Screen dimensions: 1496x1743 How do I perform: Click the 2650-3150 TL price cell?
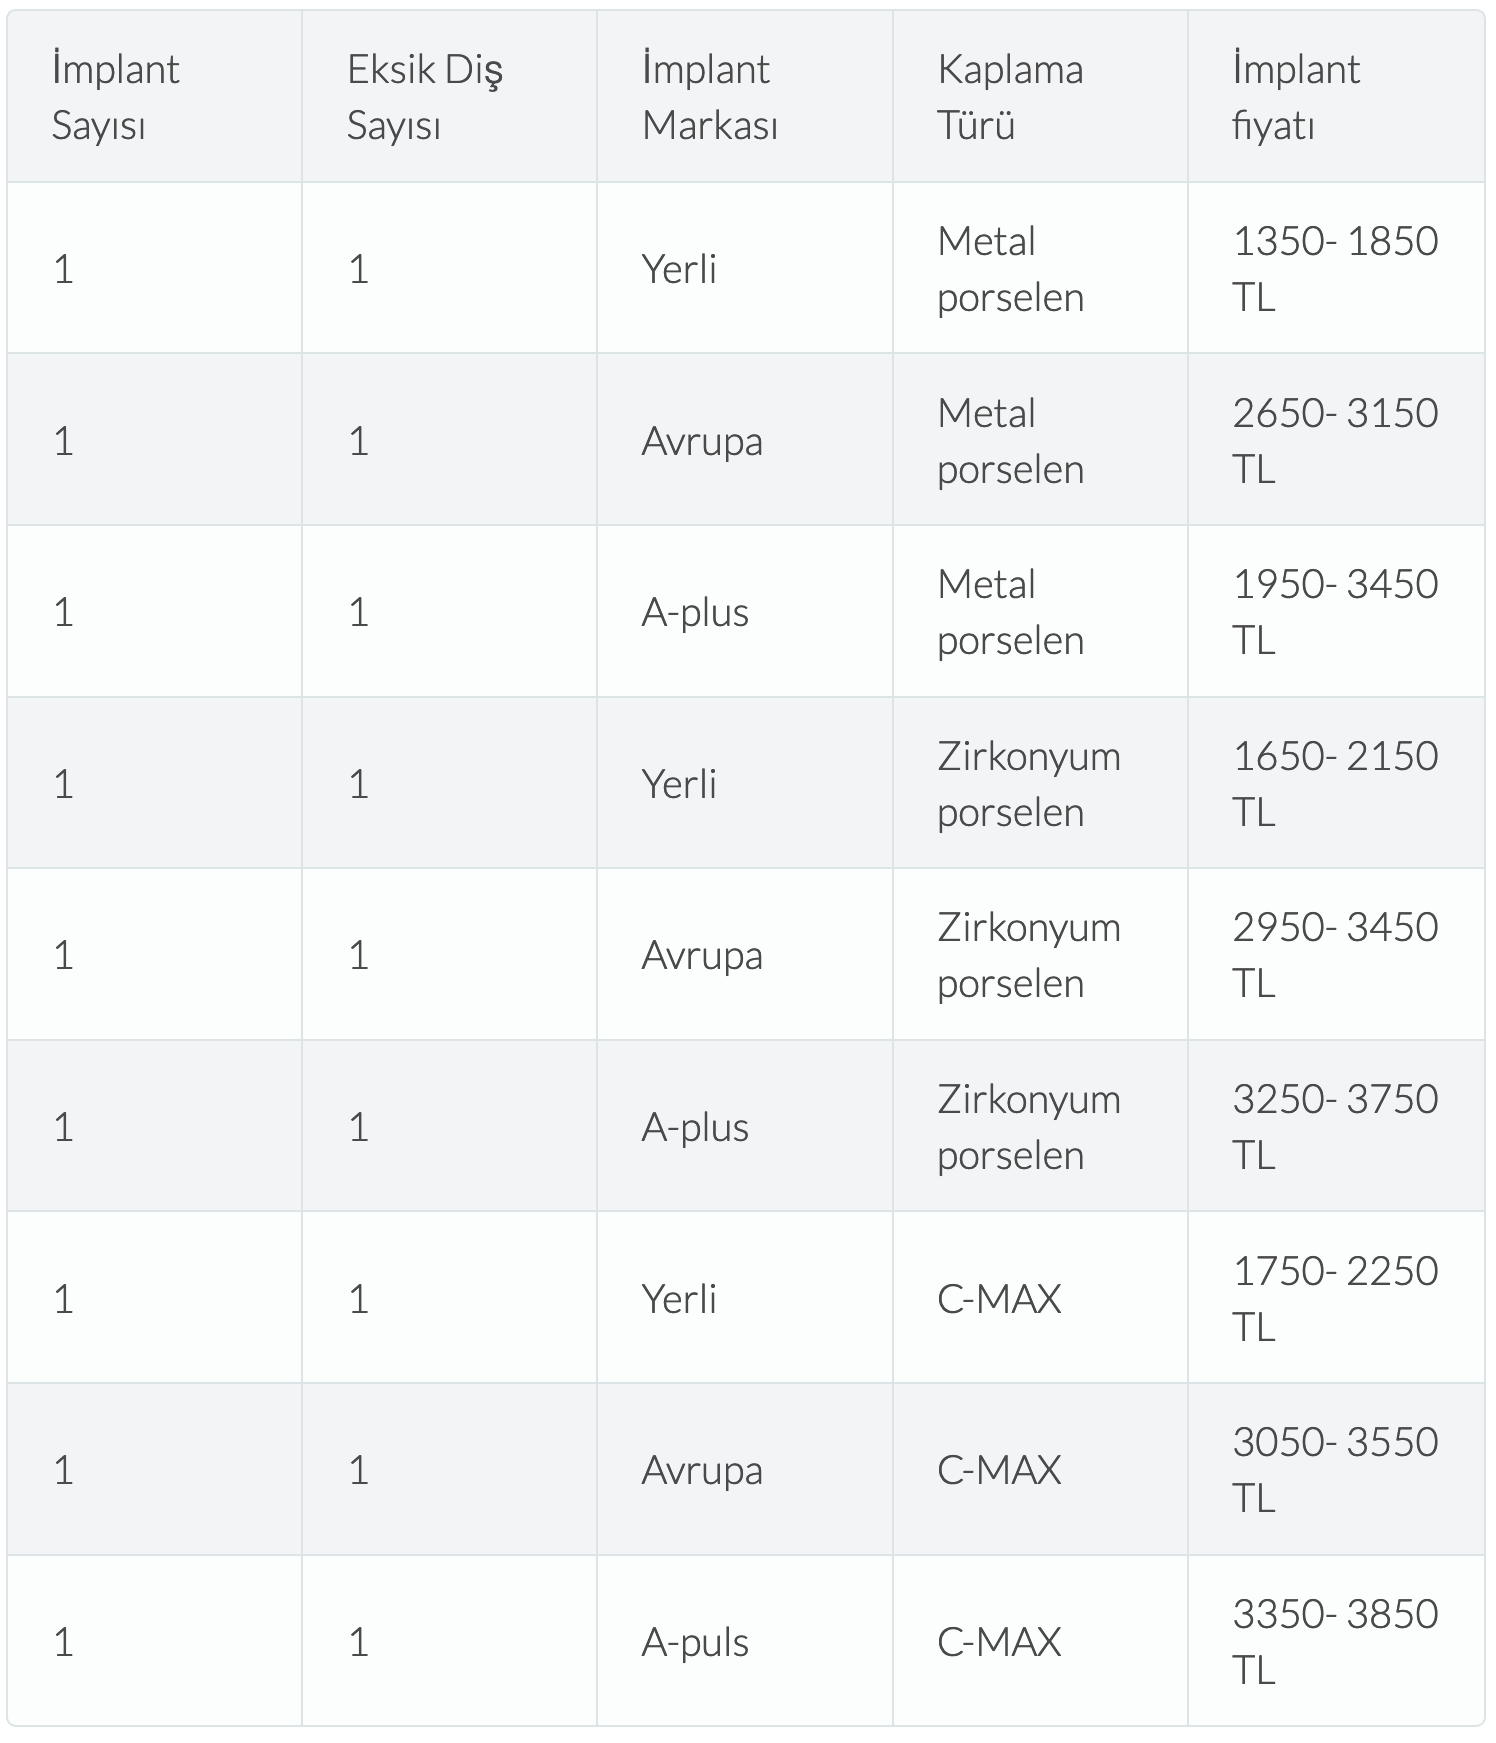[1334, 440]
